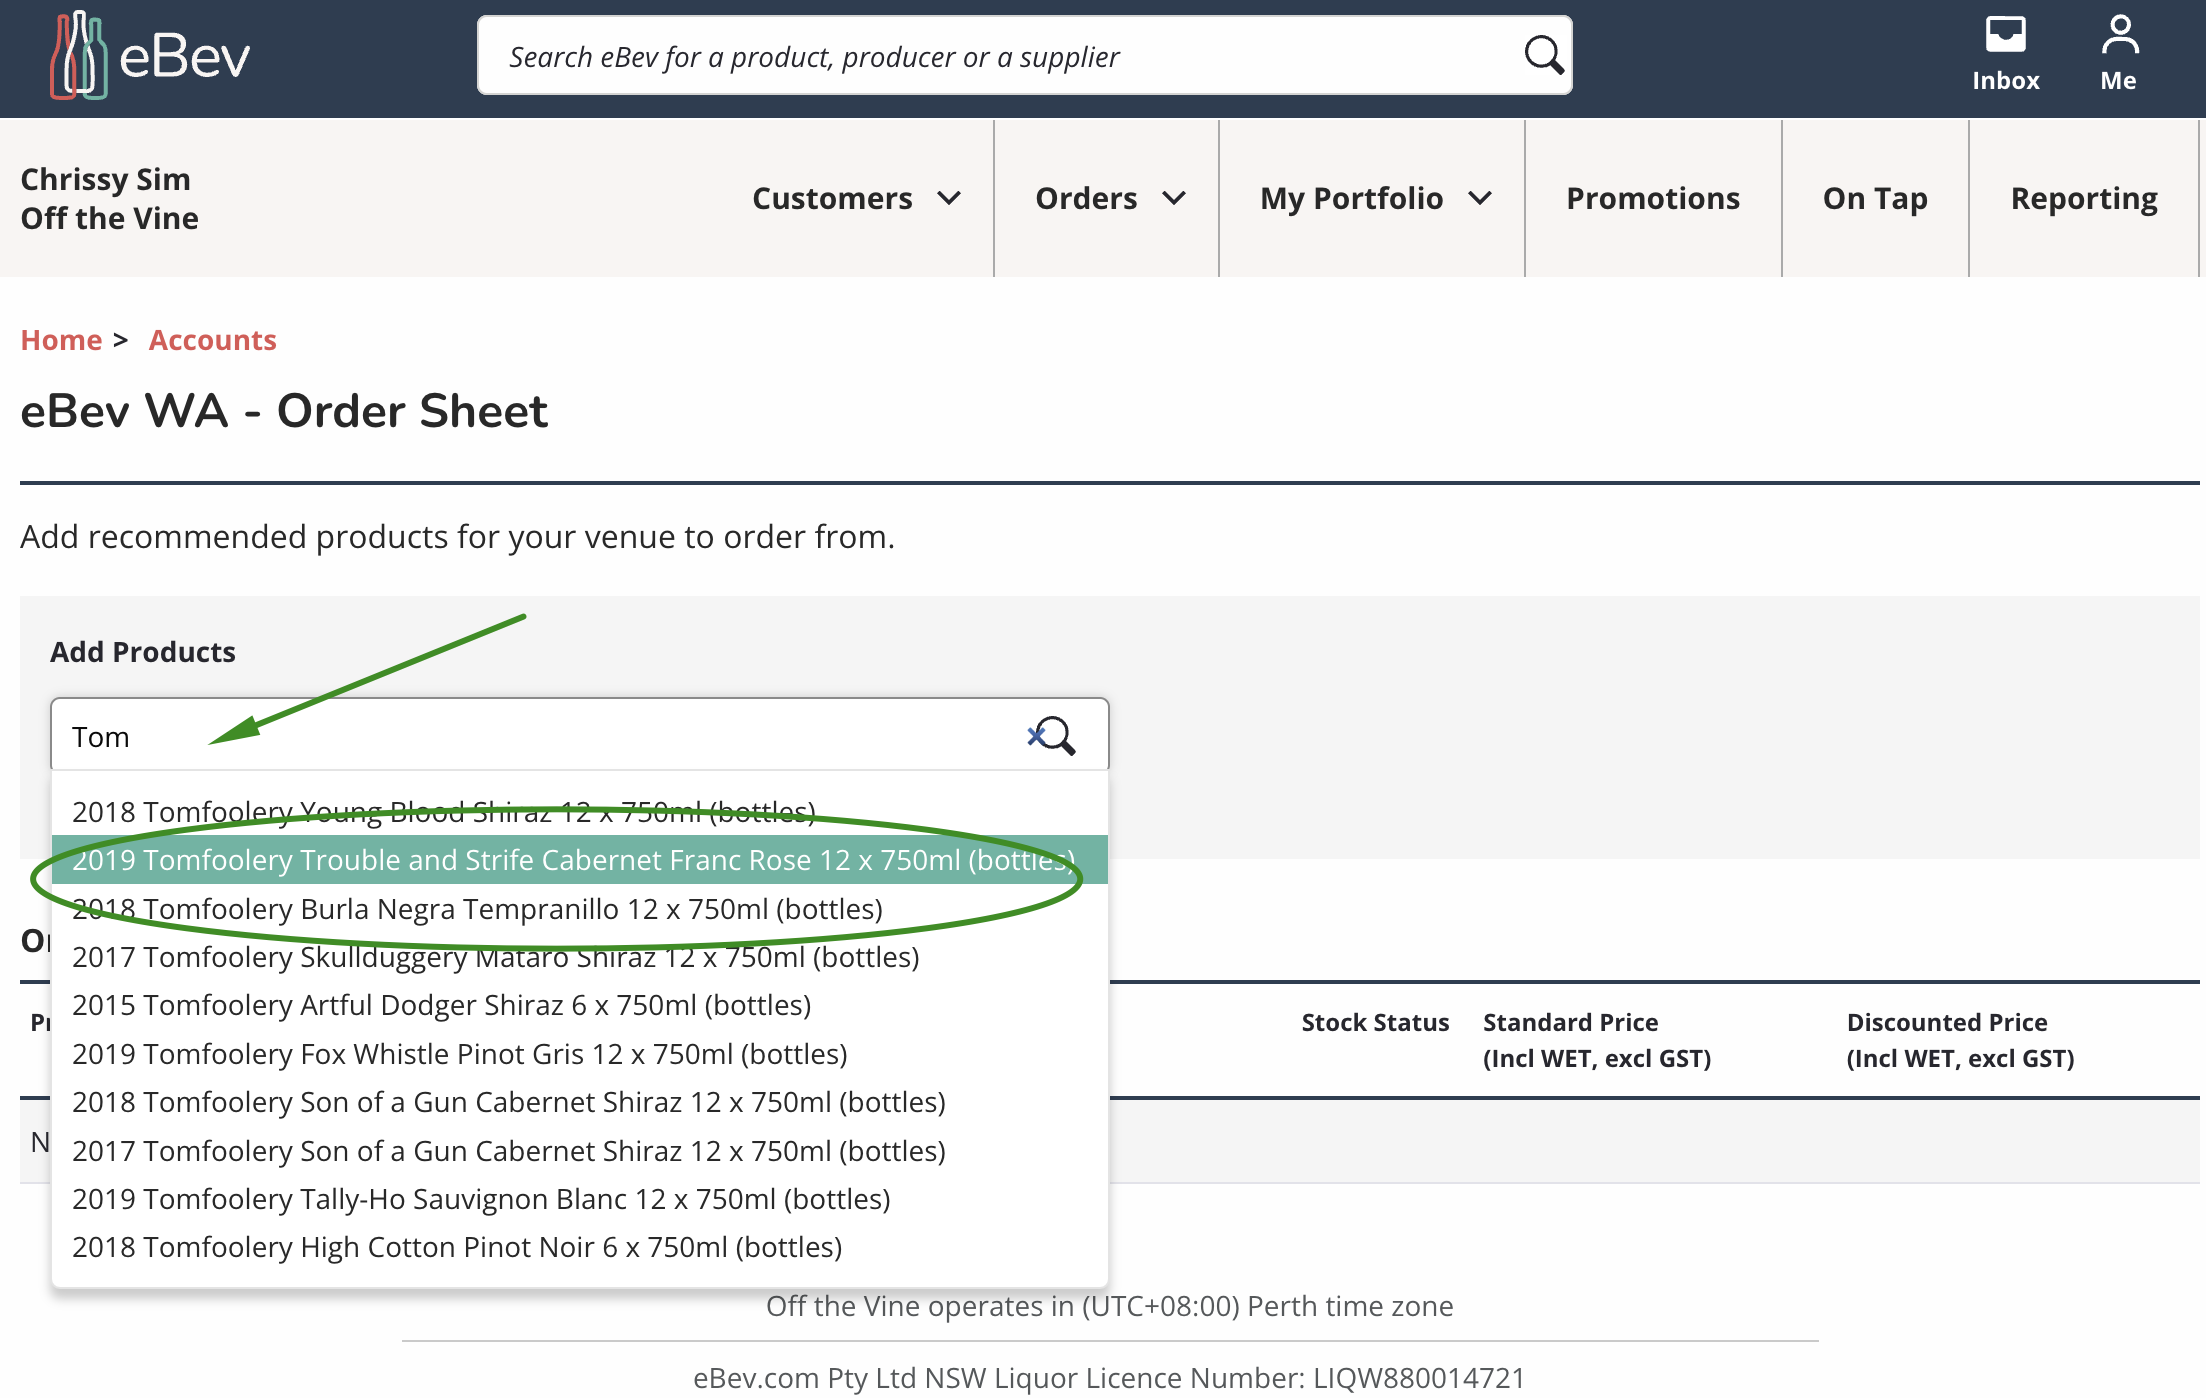Expand the Orders dropdown menu

click(x=1109, y=198)
